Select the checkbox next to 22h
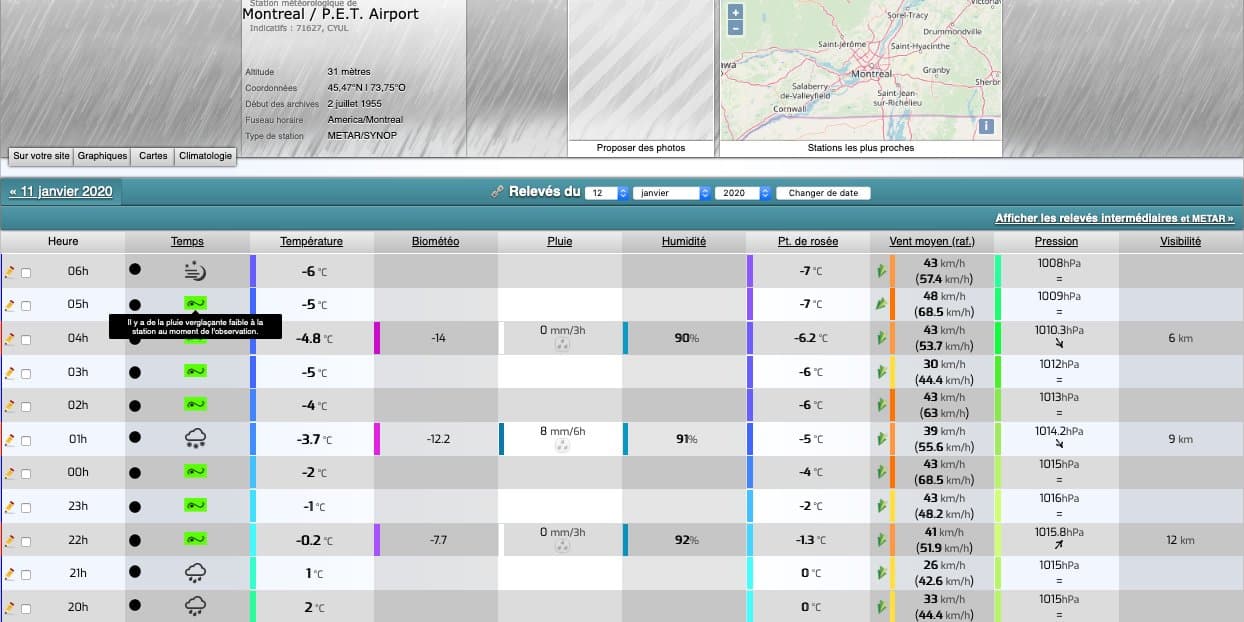Image resolution: width=1244 pixels, height=622 pixels. (x=26, y=541)
